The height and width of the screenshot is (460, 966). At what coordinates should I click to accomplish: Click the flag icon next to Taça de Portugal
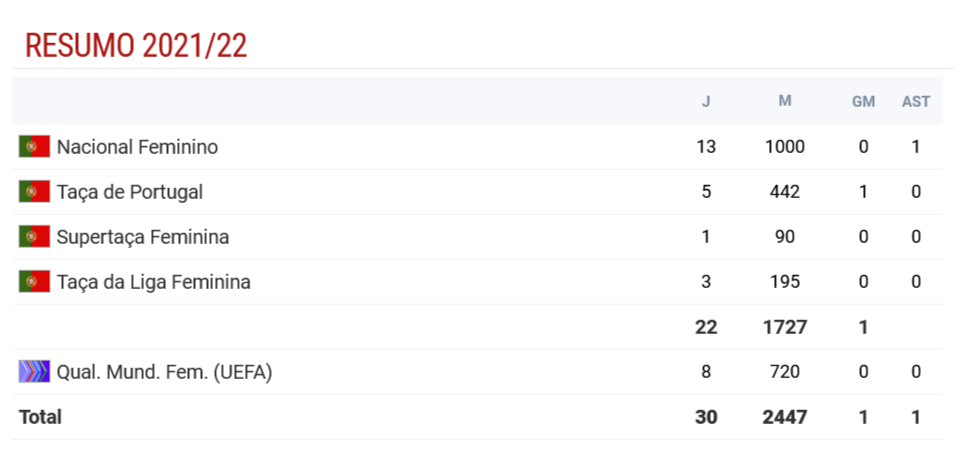pyautogui.click(x=34, y=192)
